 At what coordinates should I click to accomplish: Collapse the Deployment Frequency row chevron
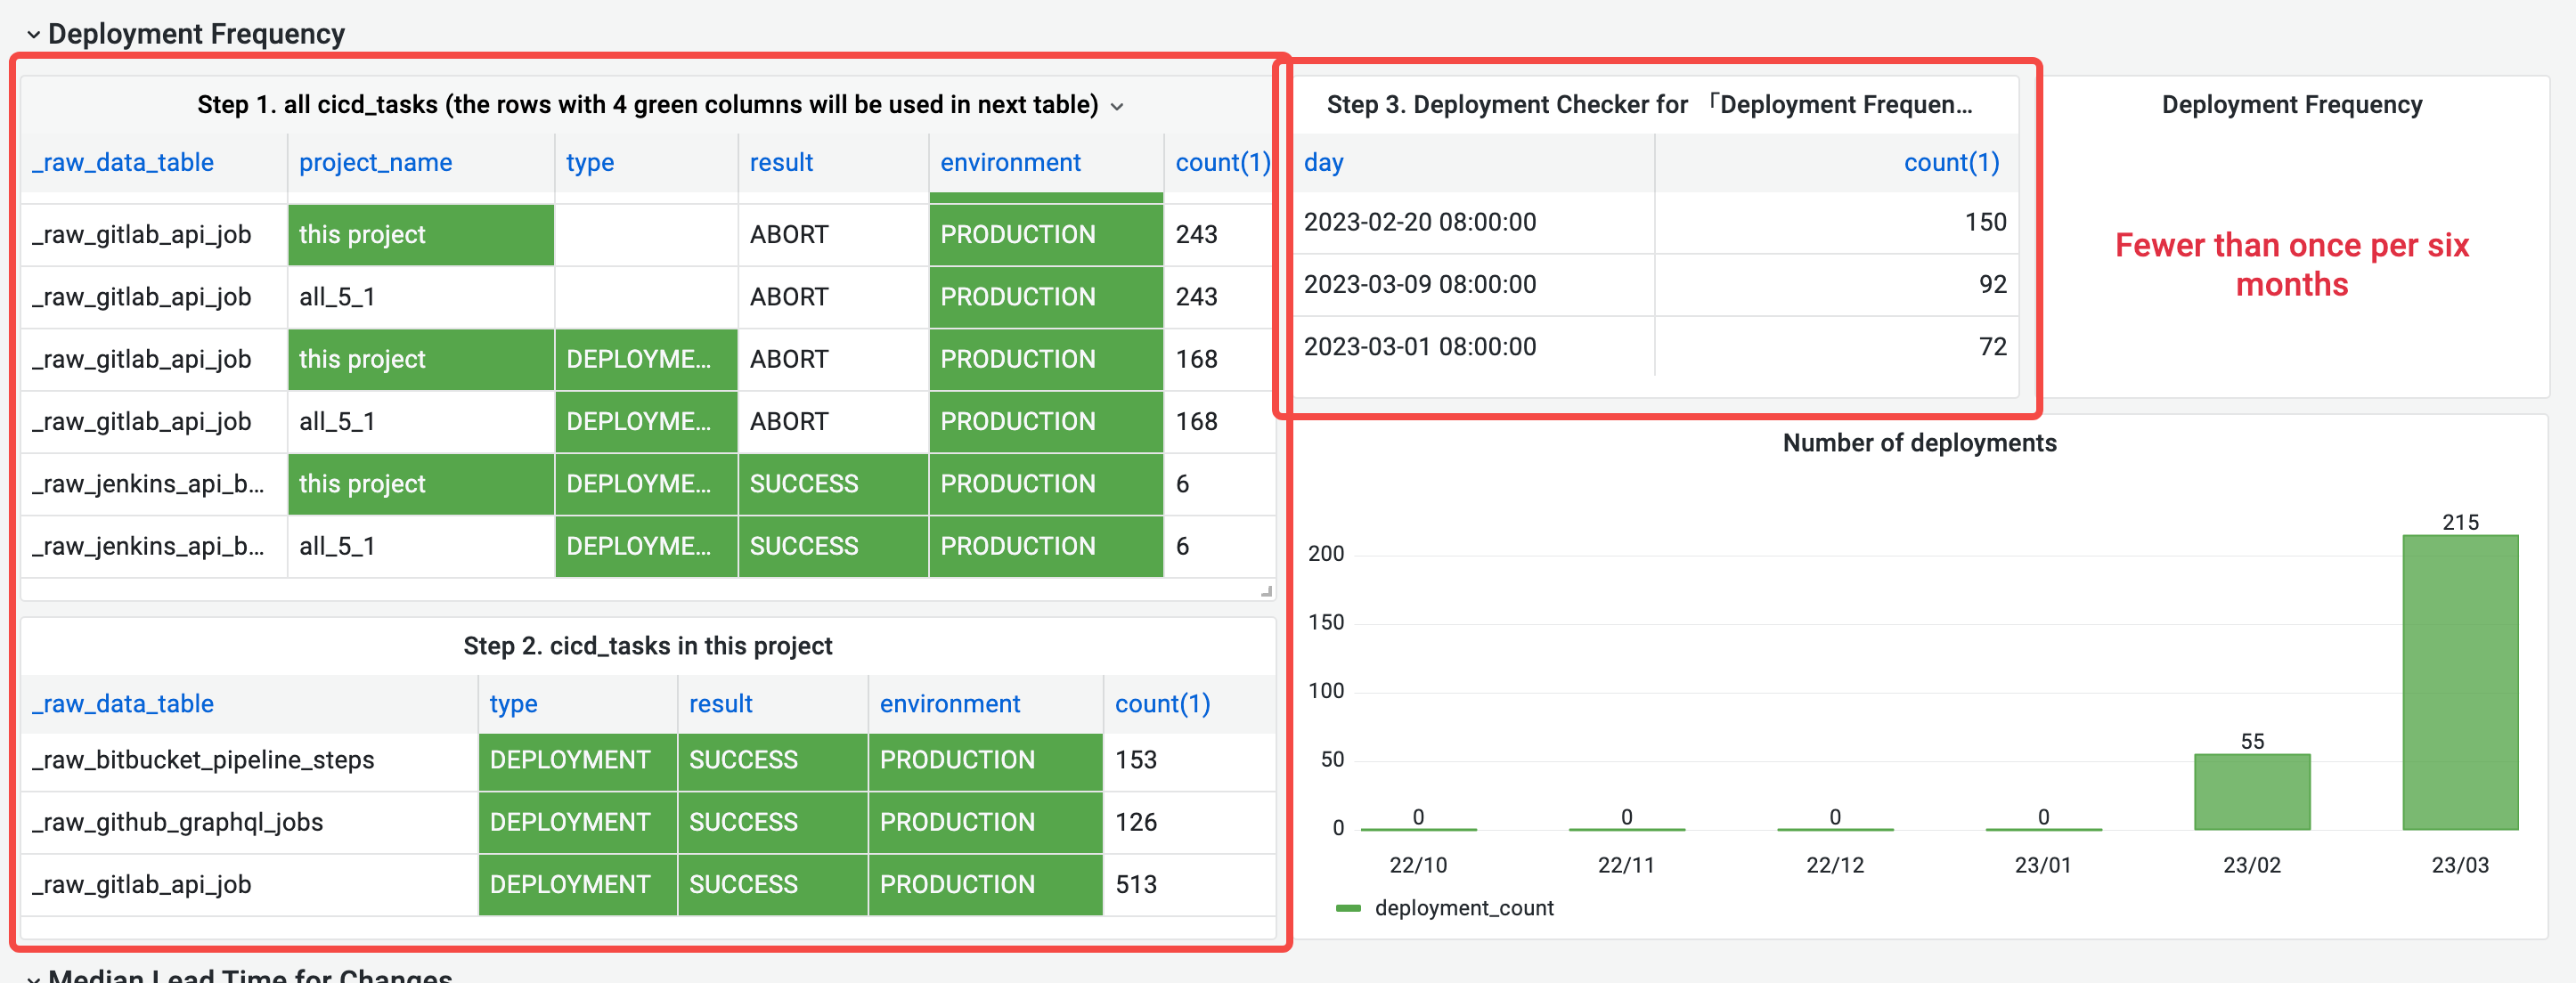33,35
